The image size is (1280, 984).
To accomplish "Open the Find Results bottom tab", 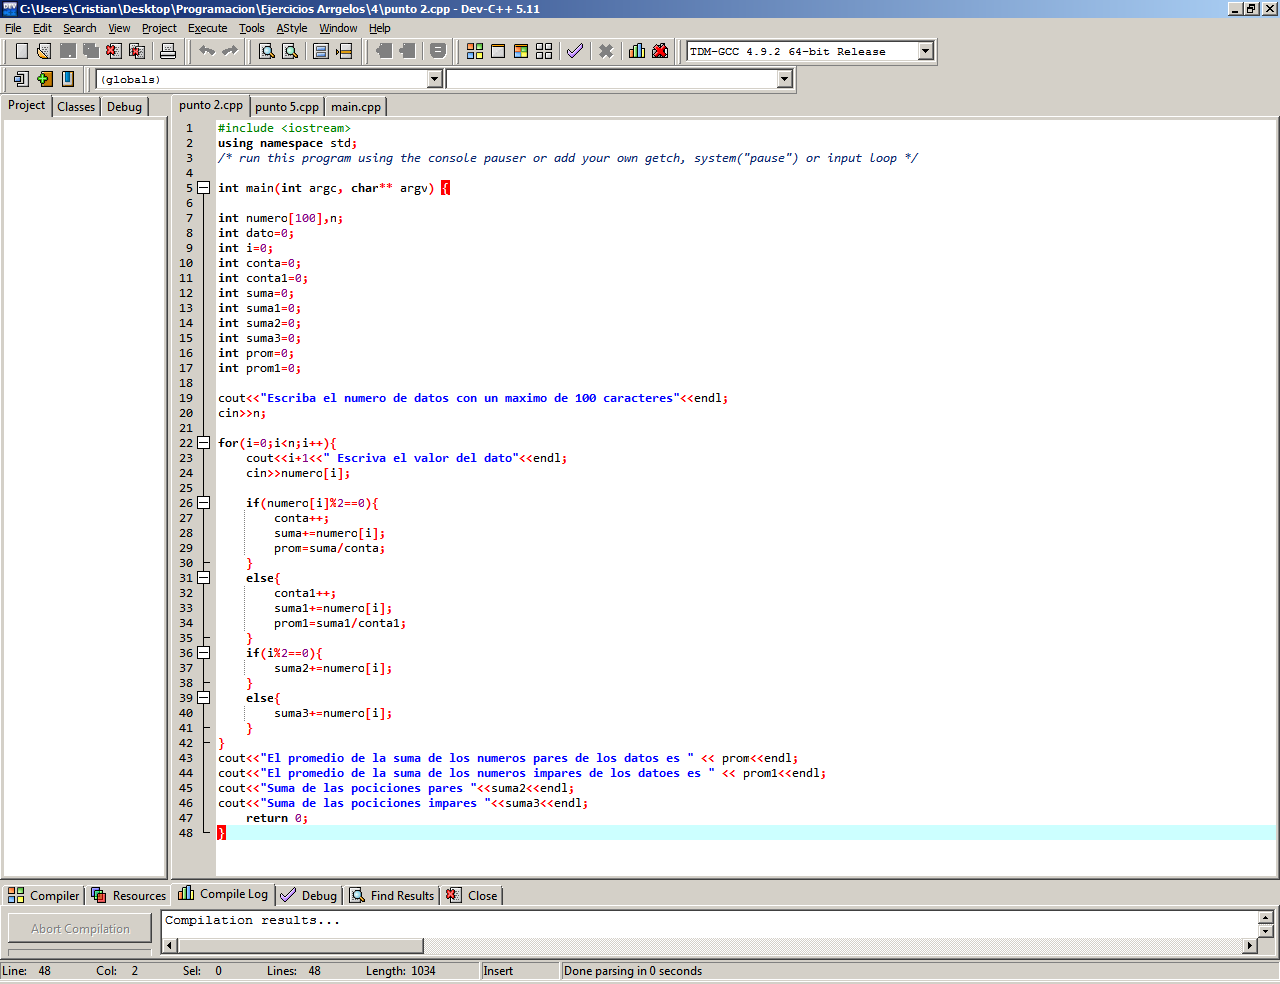I will click(x=392, y=896).
